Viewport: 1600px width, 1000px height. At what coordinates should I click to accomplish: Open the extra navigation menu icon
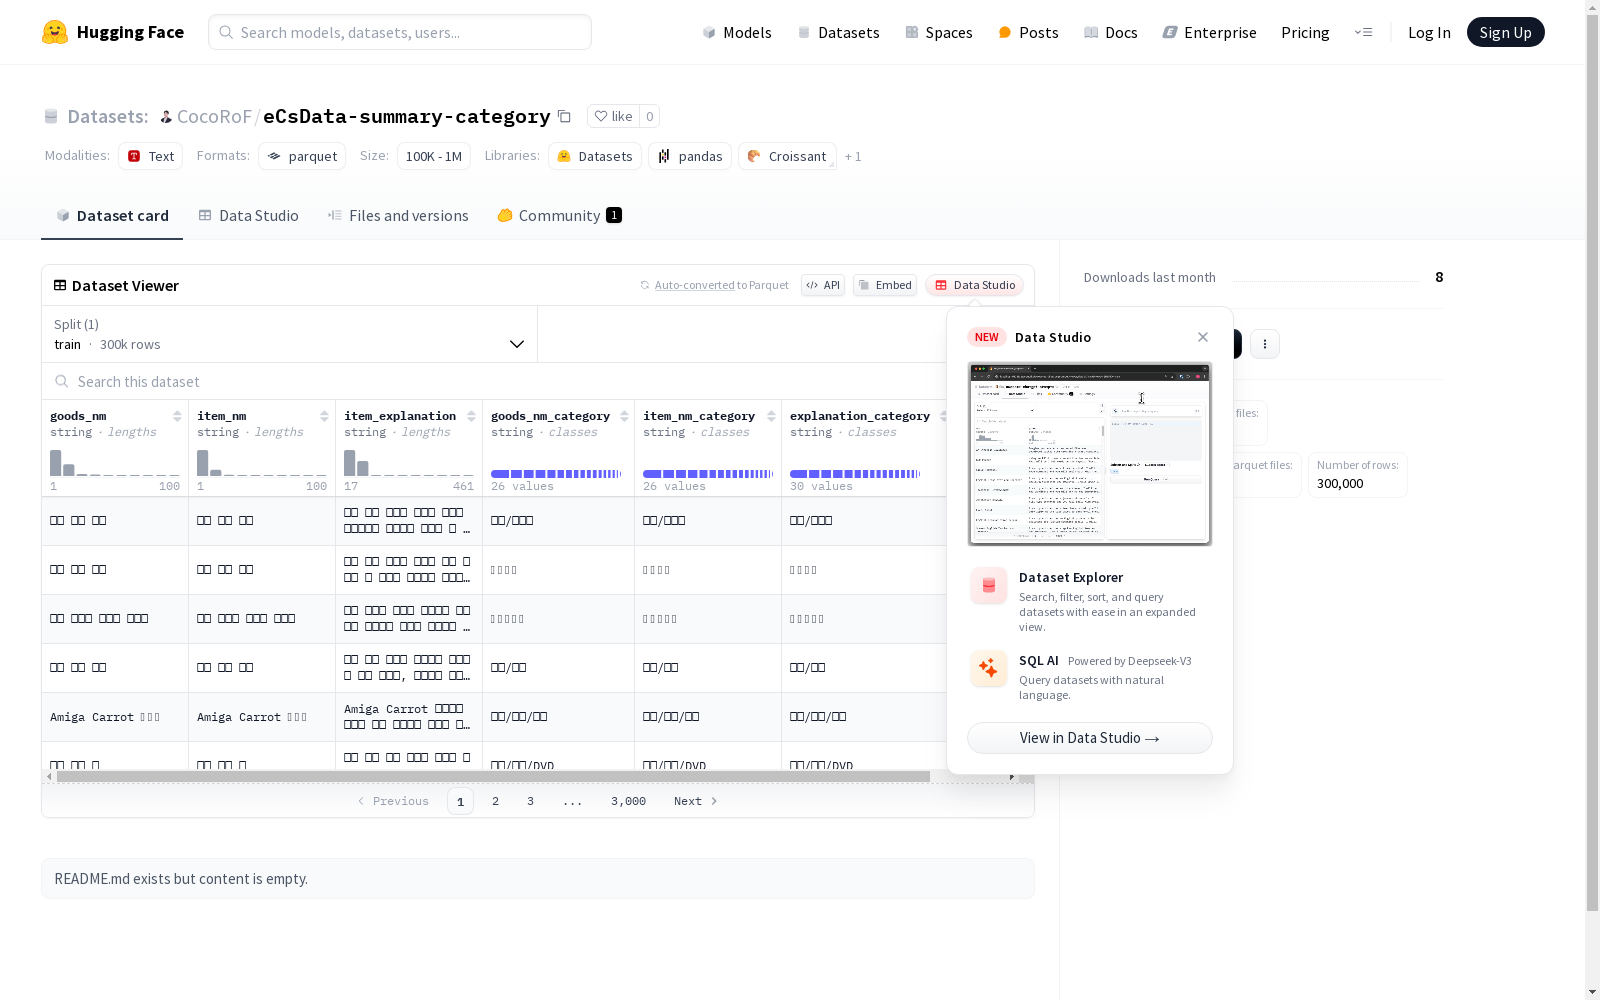click(x=1363, y=32)
